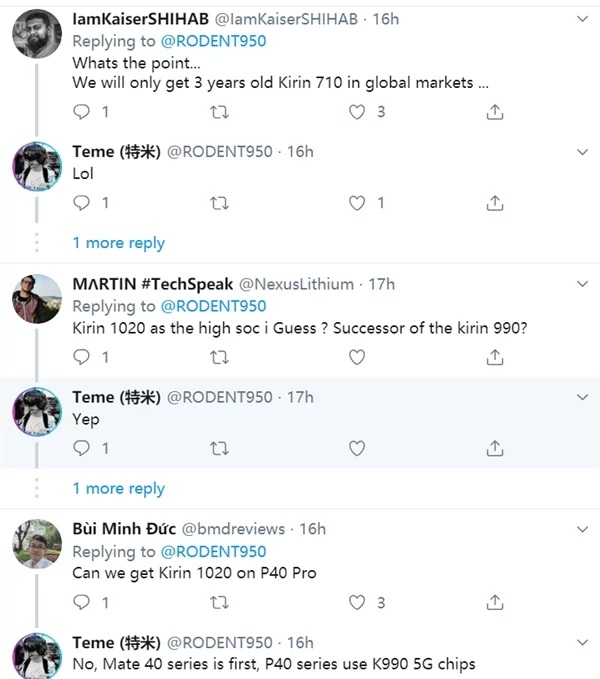
Task: Show 1 more reply under Teme's "Yep"
Action: (119, 488)
